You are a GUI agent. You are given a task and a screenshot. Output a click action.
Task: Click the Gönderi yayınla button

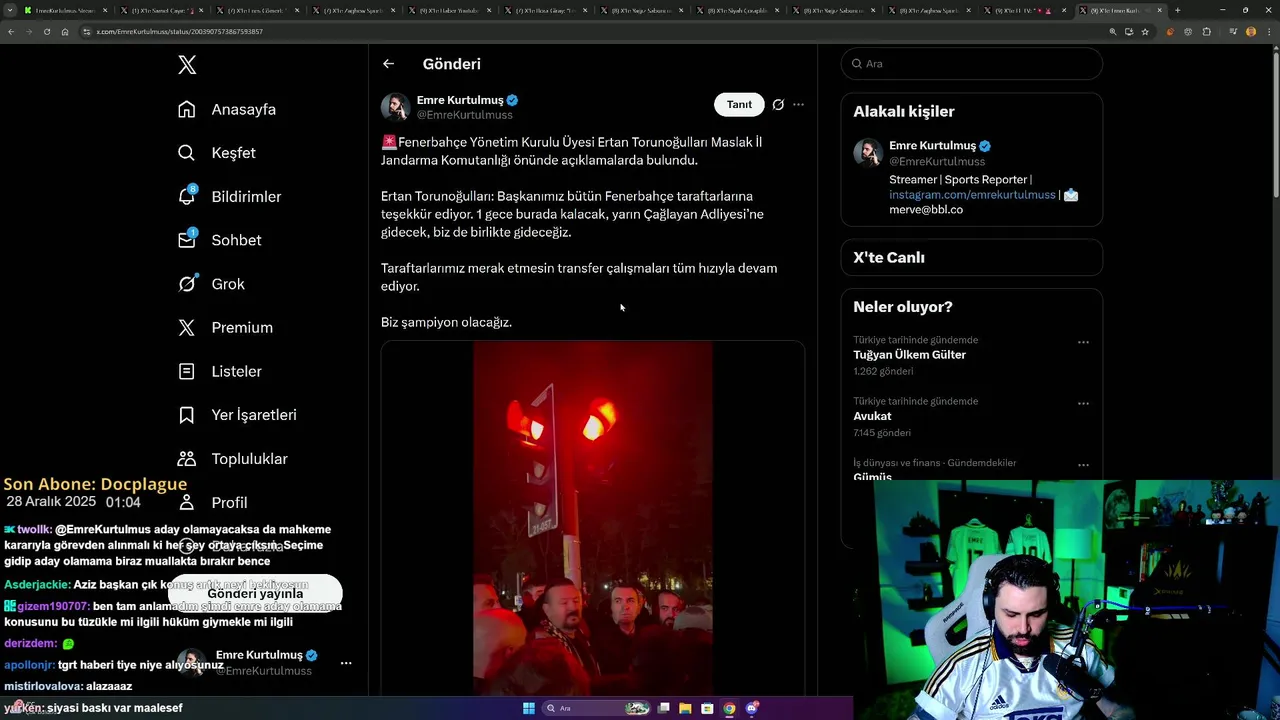click(x=255, y=593)
